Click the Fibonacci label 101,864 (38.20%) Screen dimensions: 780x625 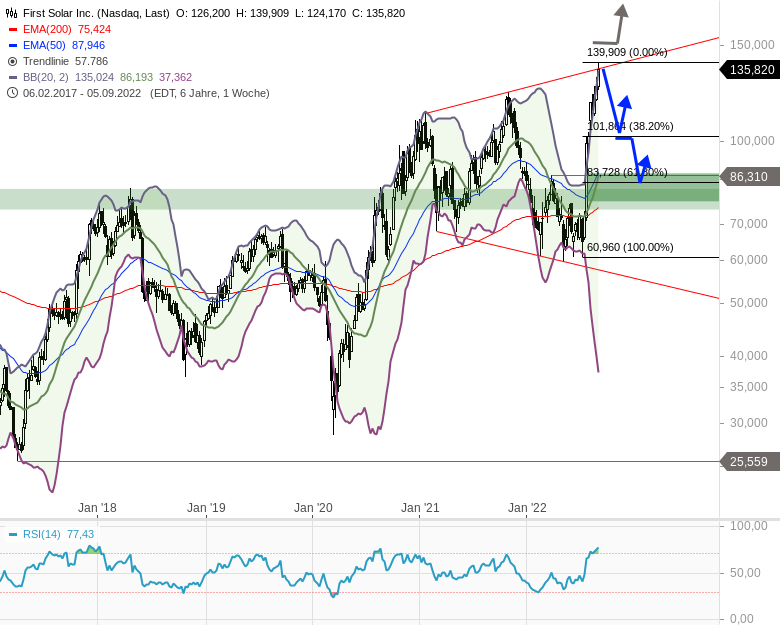(x=630, y=126)
